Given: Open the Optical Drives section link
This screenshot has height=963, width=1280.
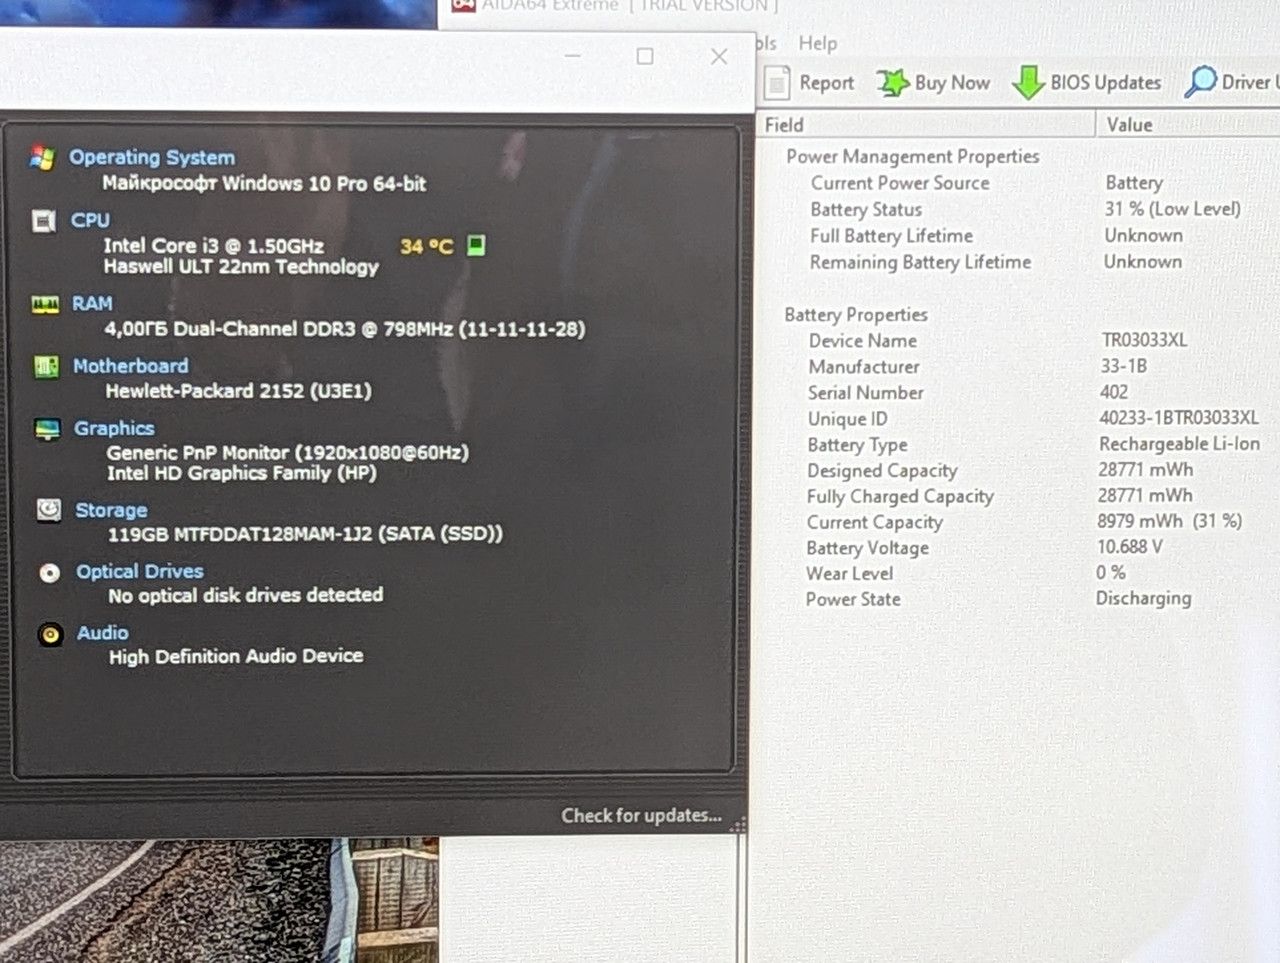Looking at the screenshot, I should [140, 571].
